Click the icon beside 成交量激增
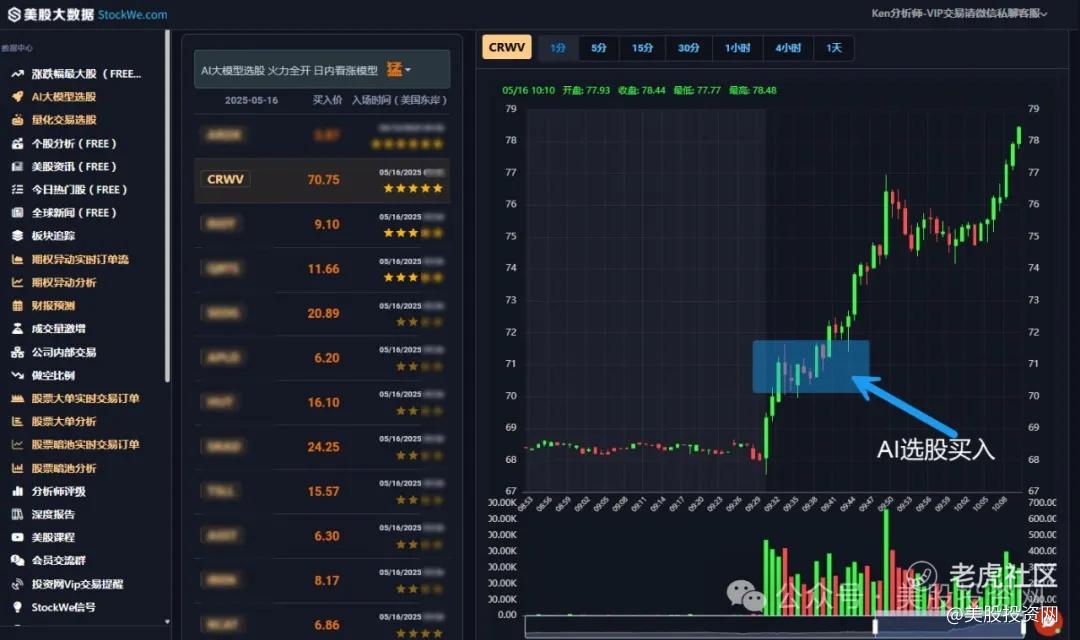The image size is (1080, 640). click(x=17, y=329)
